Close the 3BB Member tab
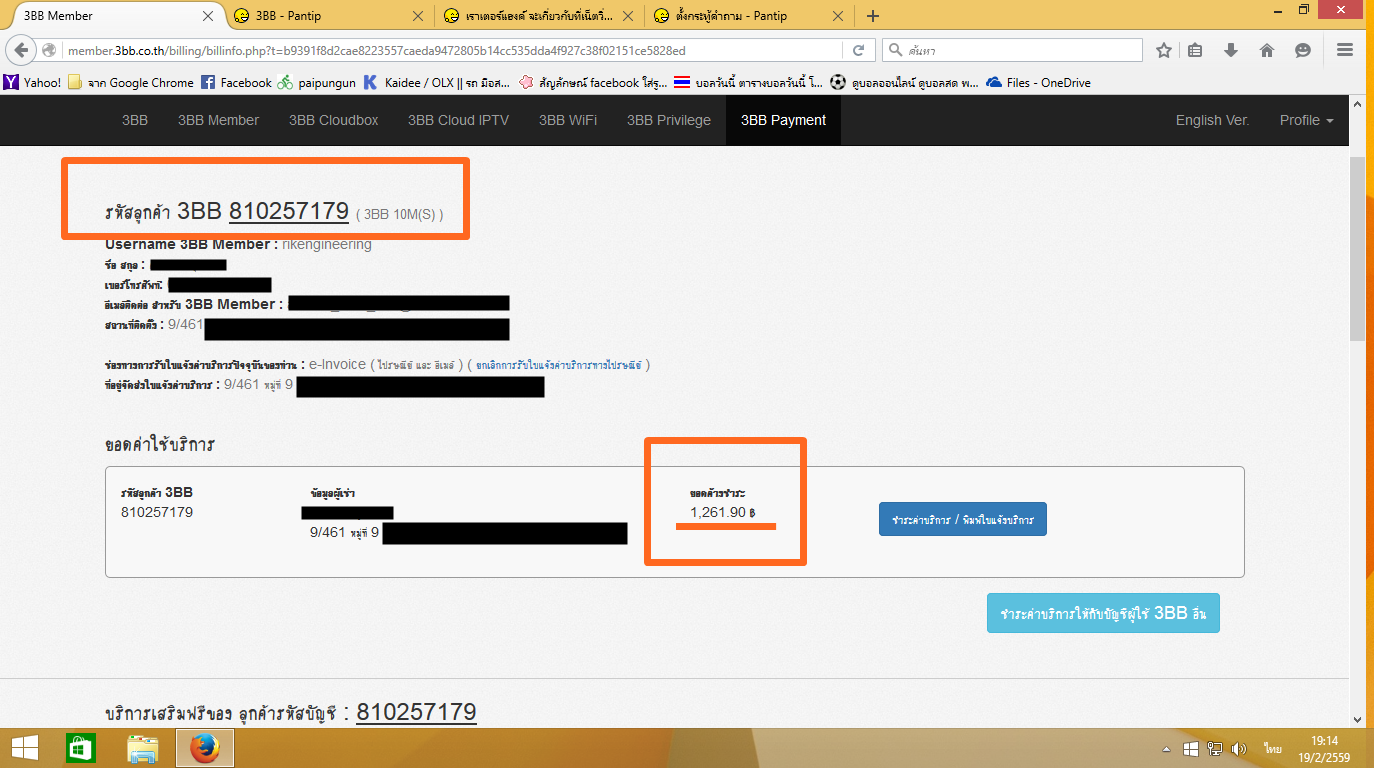The width and height of the screenshot is (1374, 768). coord(208,16)
